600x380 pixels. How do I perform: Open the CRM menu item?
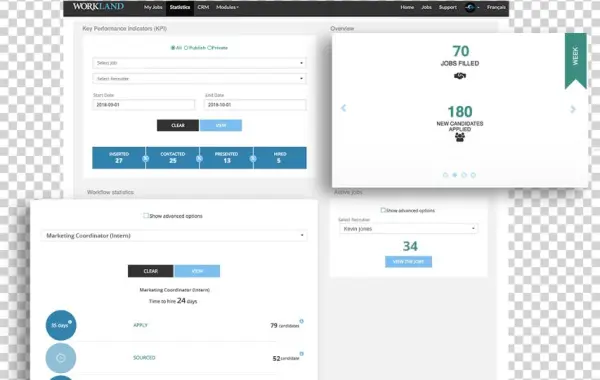pyautogui.click(x=203, y=7)
